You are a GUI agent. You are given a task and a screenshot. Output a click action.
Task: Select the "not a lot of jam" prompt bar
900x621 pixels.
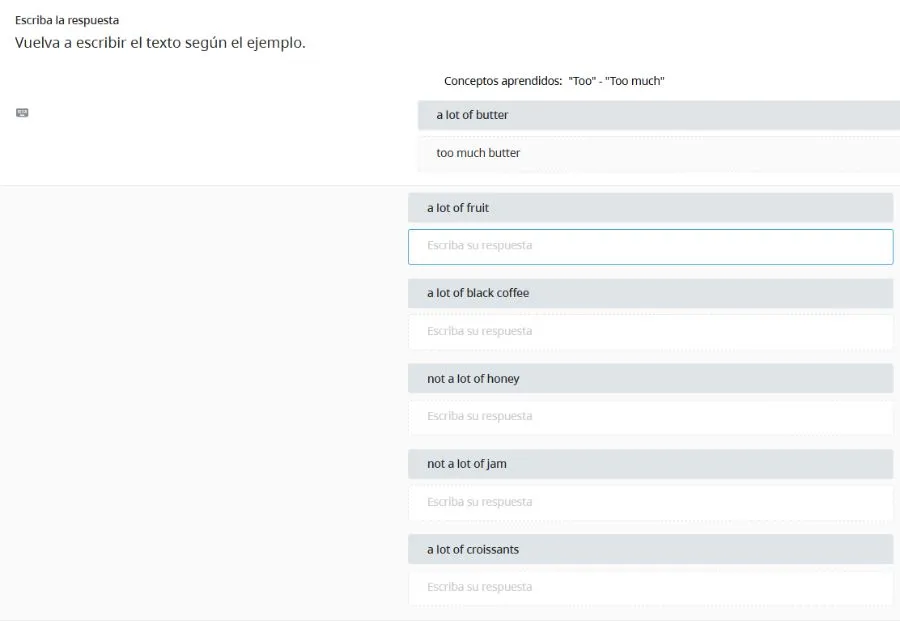click(650, 464)
